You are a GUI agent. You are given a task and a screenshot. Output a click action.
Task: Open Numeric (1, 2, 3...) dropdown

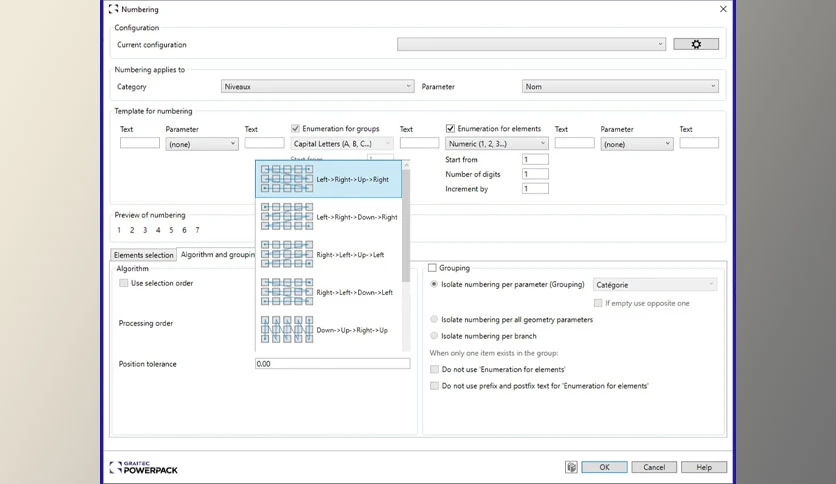tap(496, 143)
